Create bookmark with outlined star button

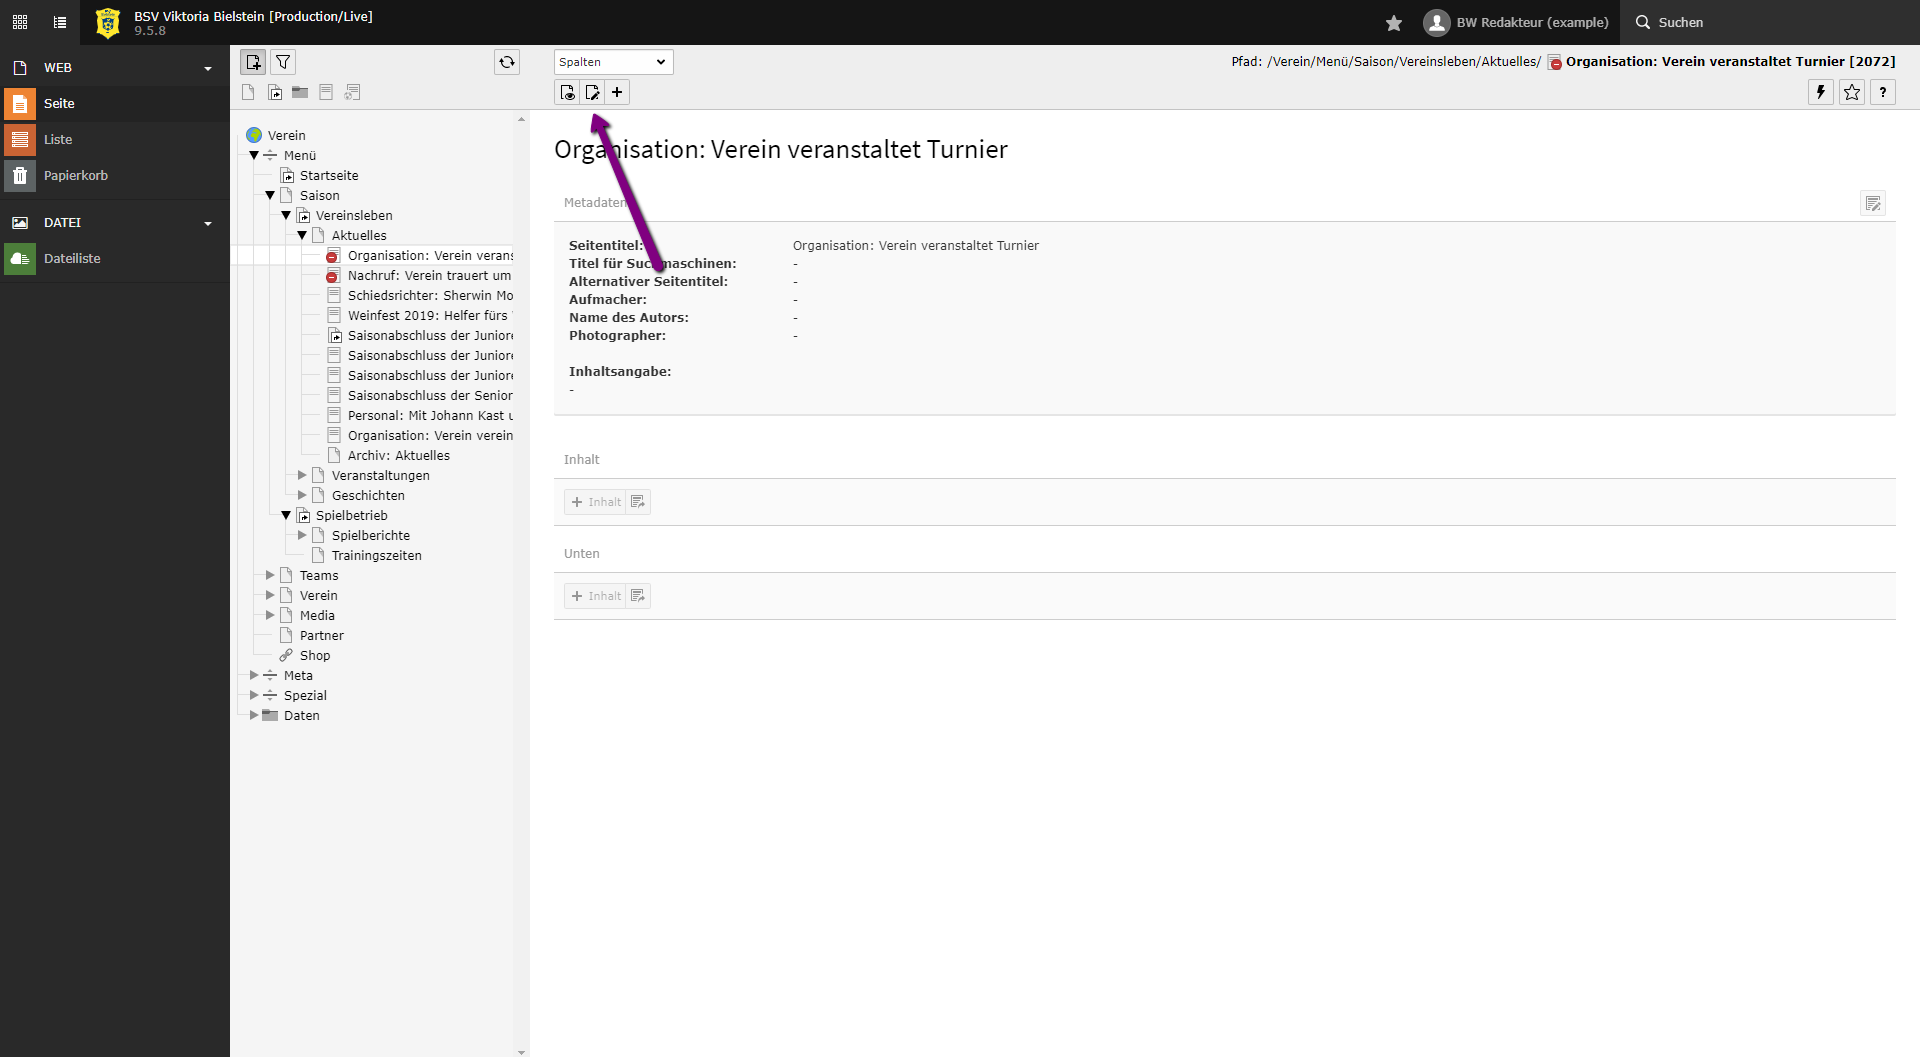click(1851, 92)
